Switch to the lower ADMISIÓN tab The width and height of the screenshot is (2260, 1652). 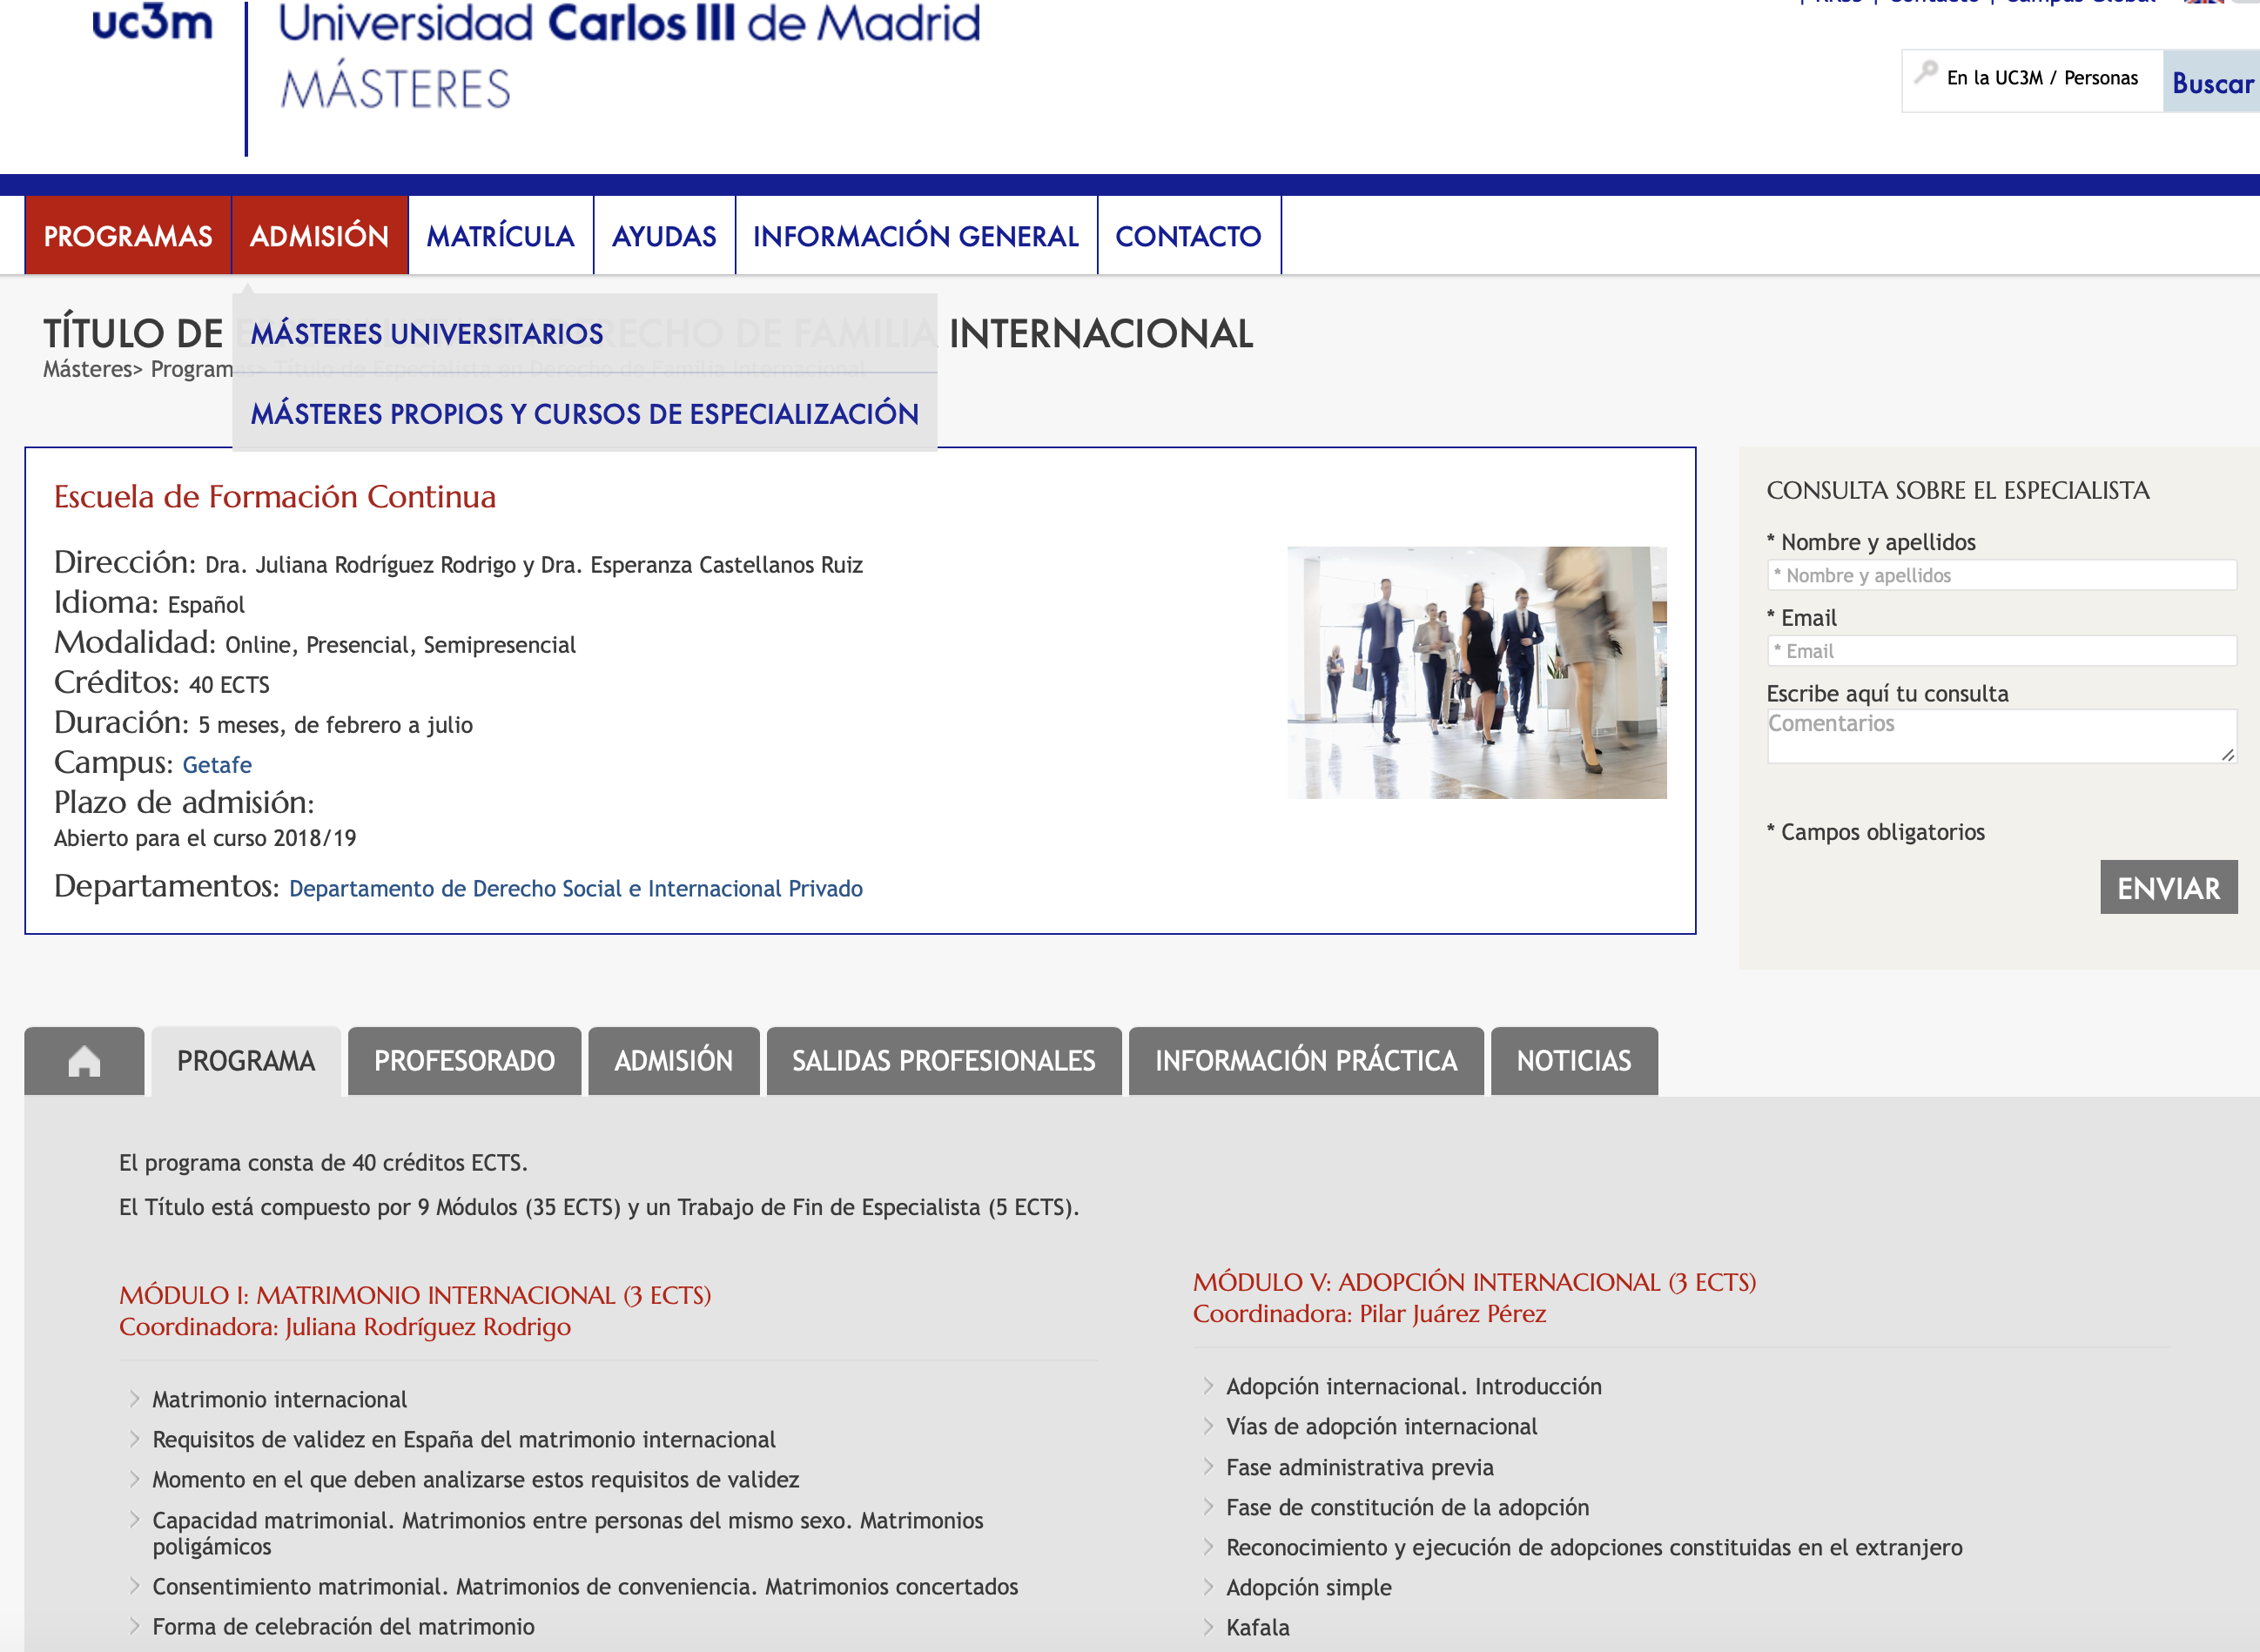[674, 1061]
